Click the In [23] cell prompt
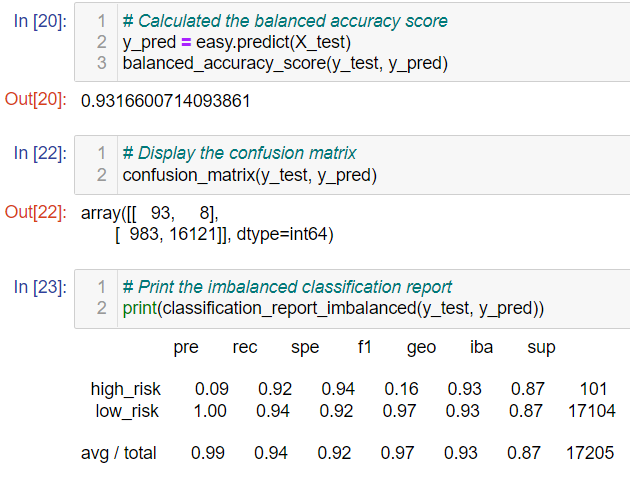Image resolution: width=630 pixels, height=478 pixels. pos(40,287)
